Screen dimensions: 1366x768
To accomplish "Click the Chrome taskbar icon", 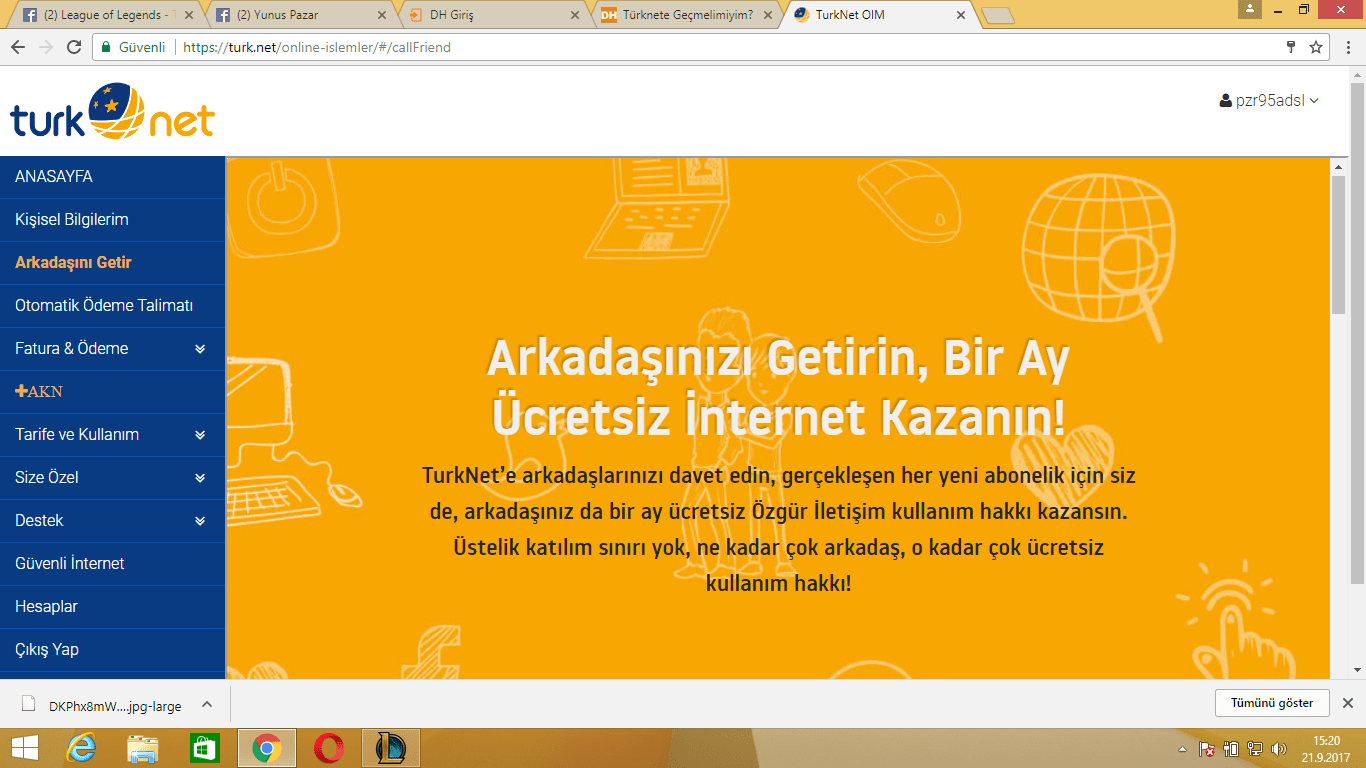I will pyautogui.click(x=266, y=748).
